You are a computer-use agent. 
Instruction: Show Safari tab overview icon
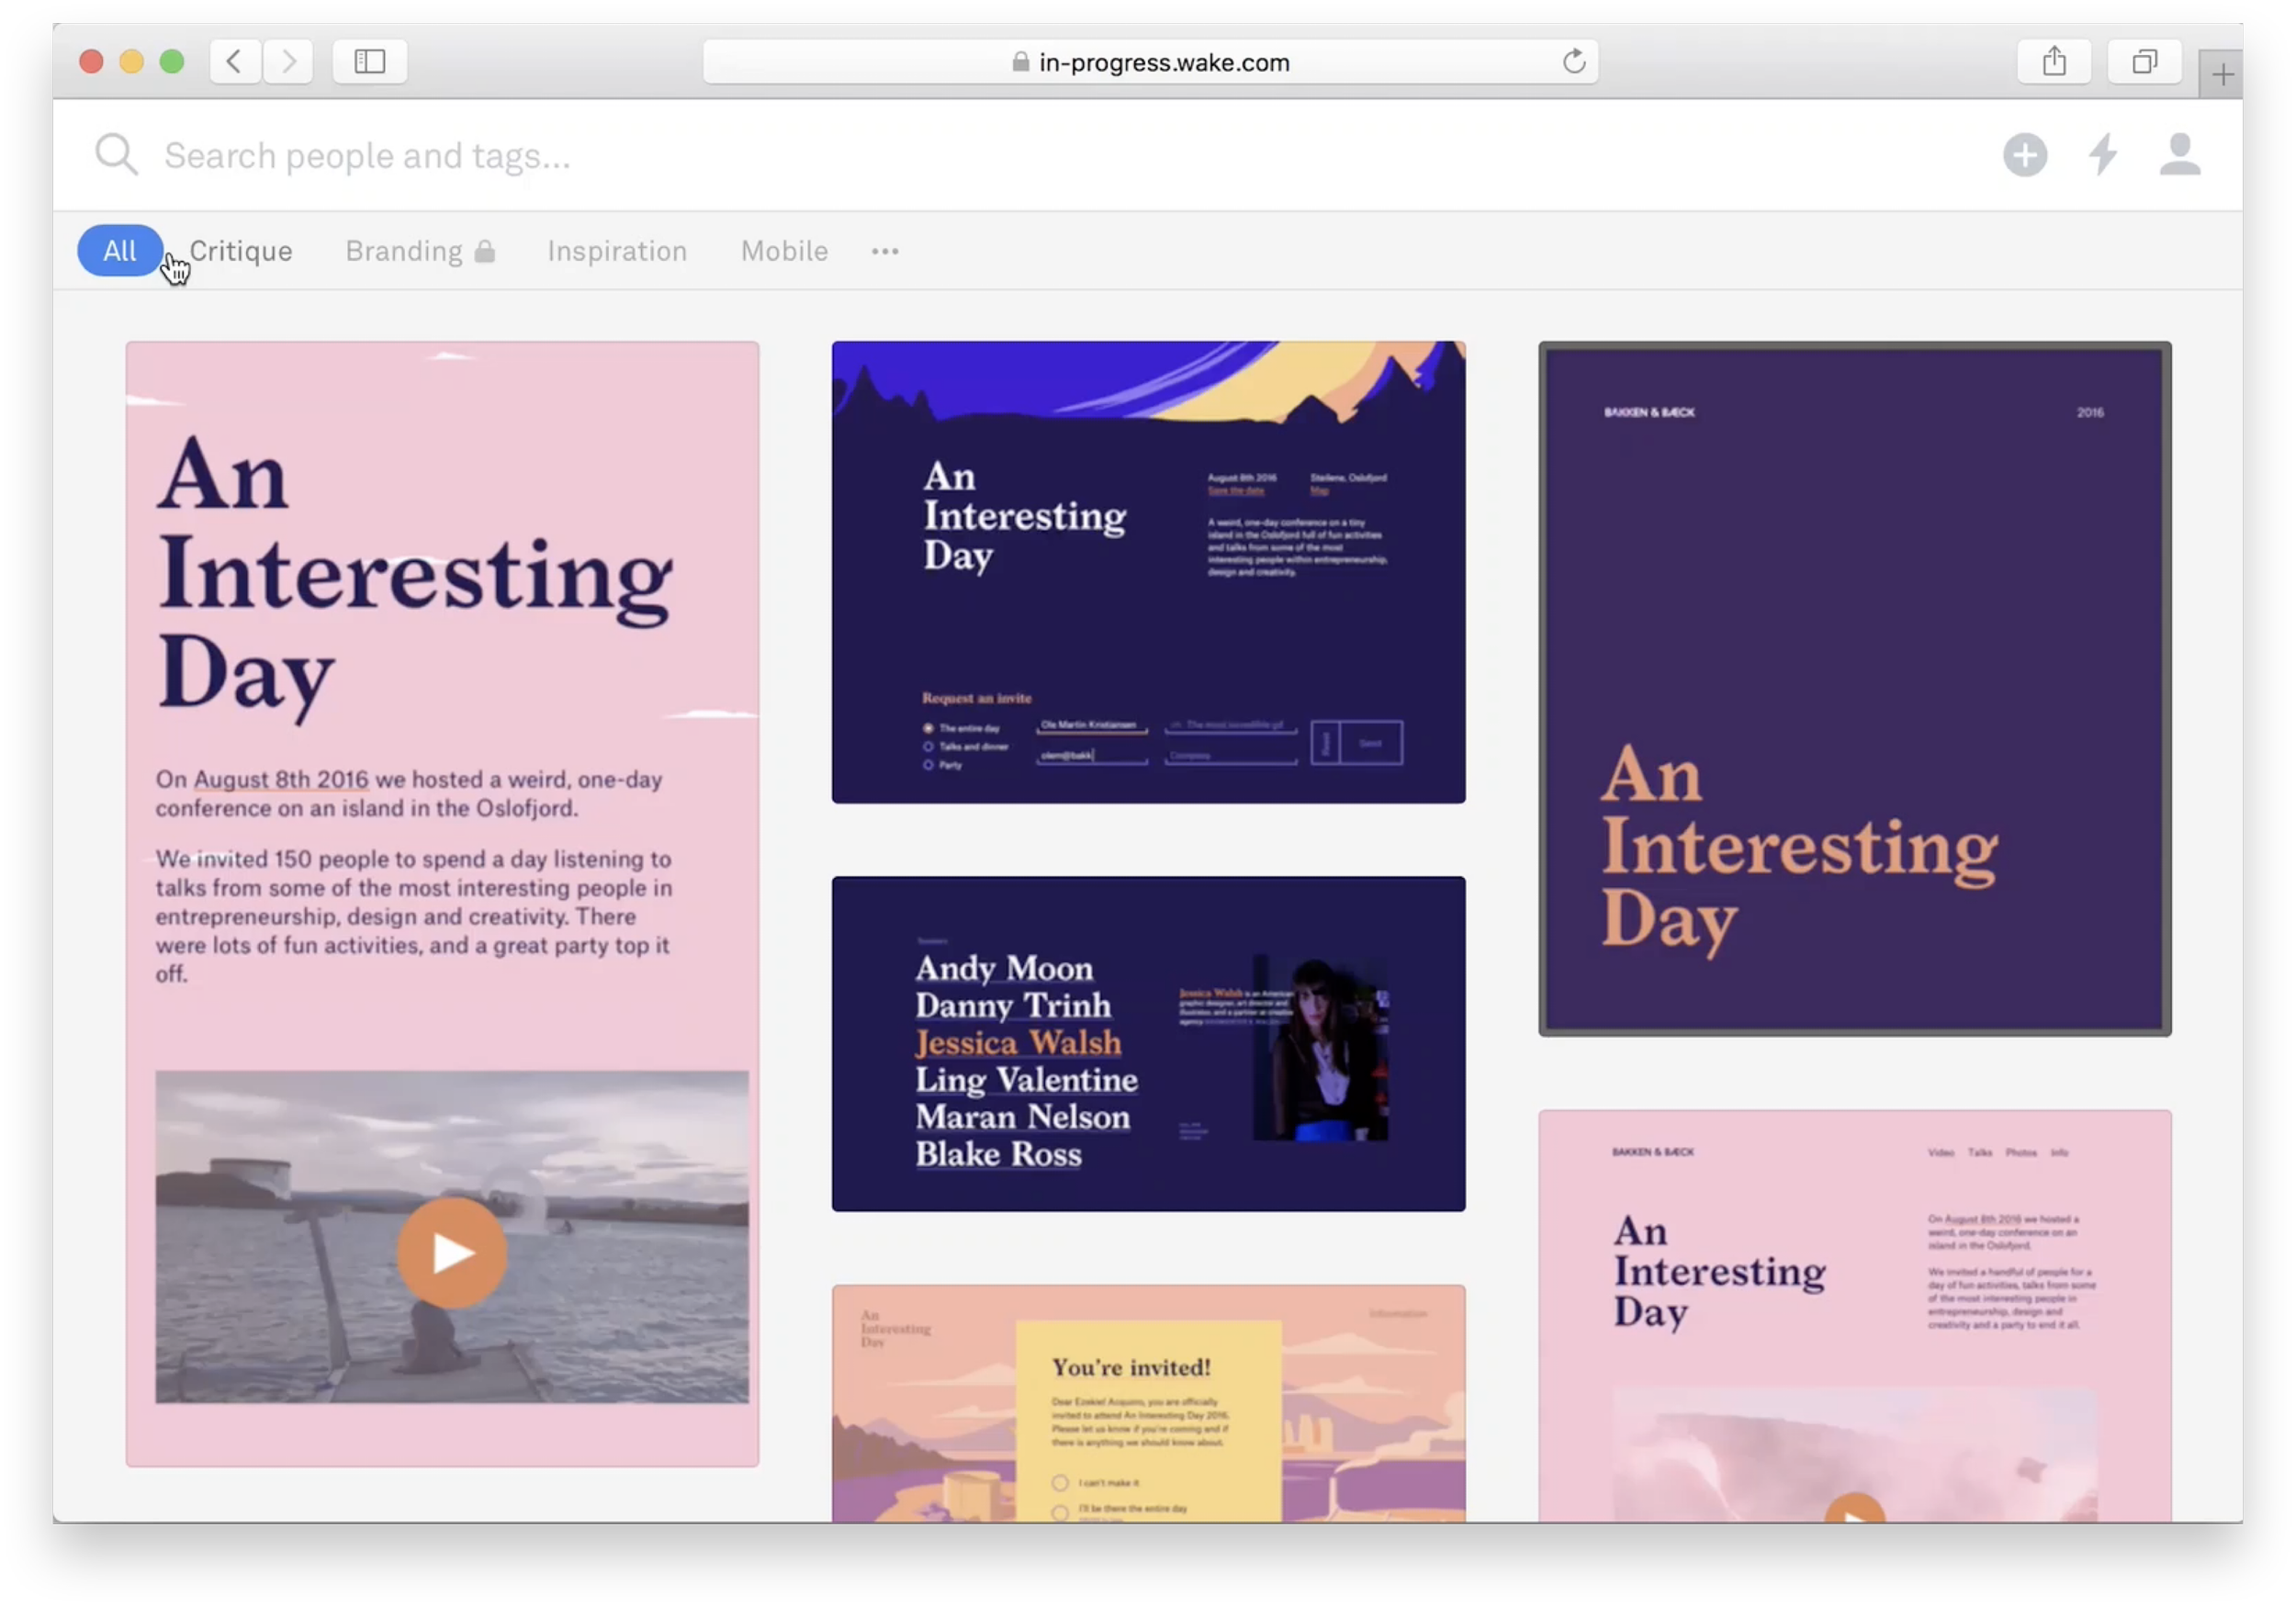tap(2144, 62)
